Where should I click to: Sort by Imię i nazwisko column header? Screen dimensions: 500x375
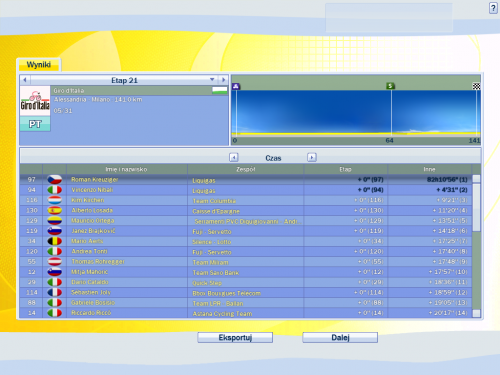(127, 169)
